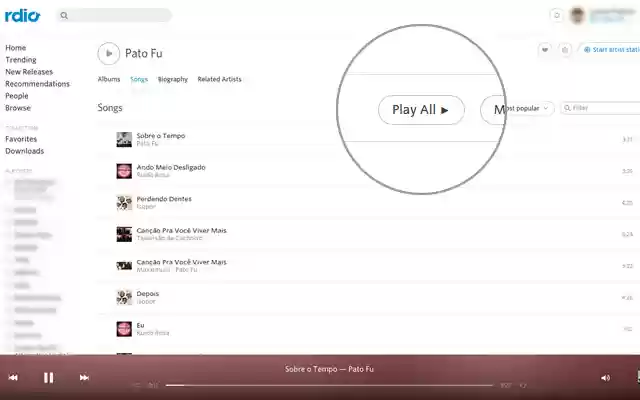Open the notifications icon beside the avatar
Image resolution: width=640 pixels, height=400 pixels.
(556, 16)
